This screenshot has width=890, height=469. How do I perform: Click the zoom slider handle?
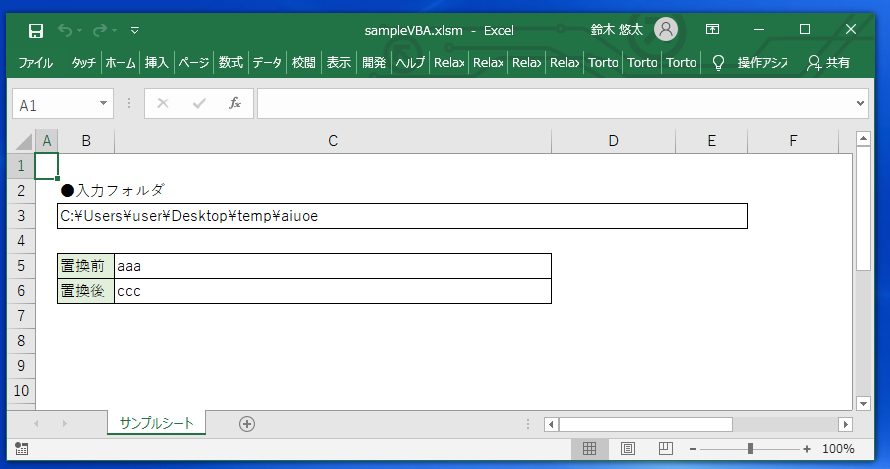pos(750,449)
